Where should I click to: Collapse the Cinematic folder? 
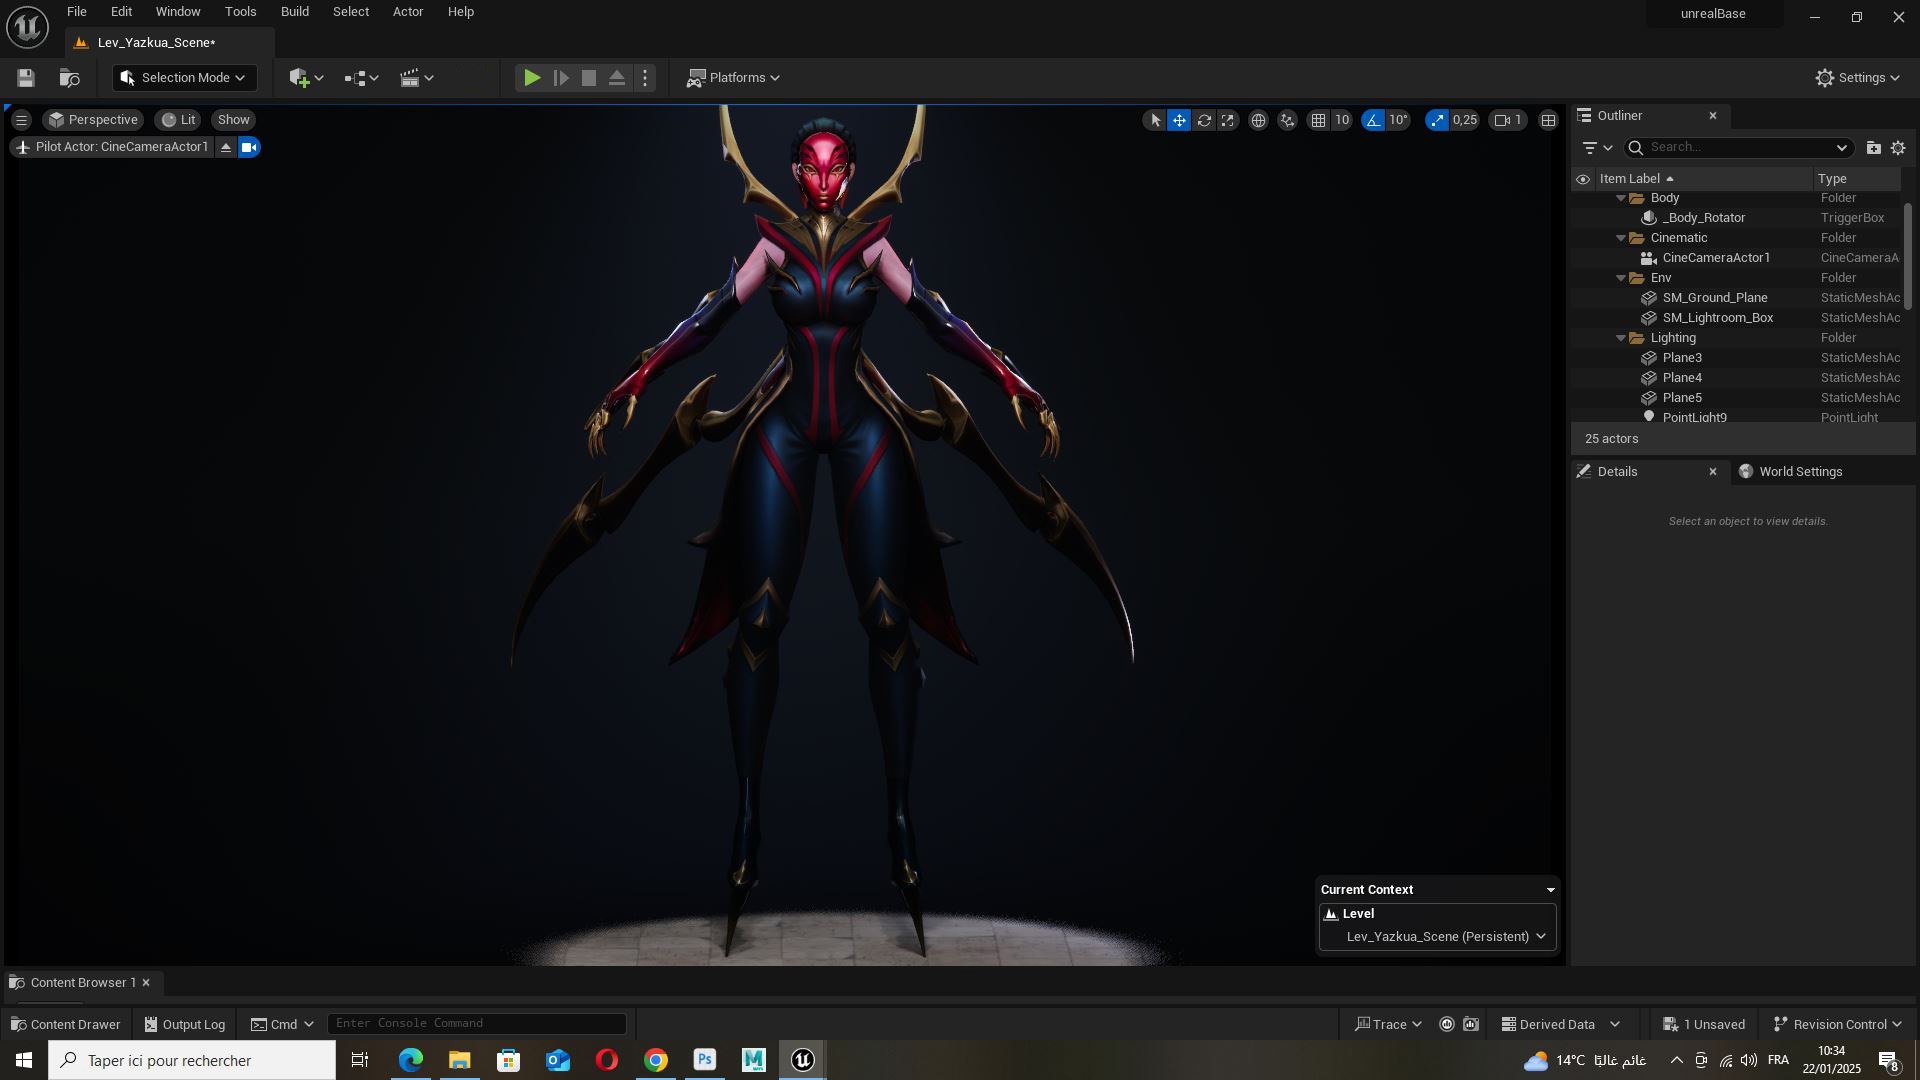pos(1621,238)
